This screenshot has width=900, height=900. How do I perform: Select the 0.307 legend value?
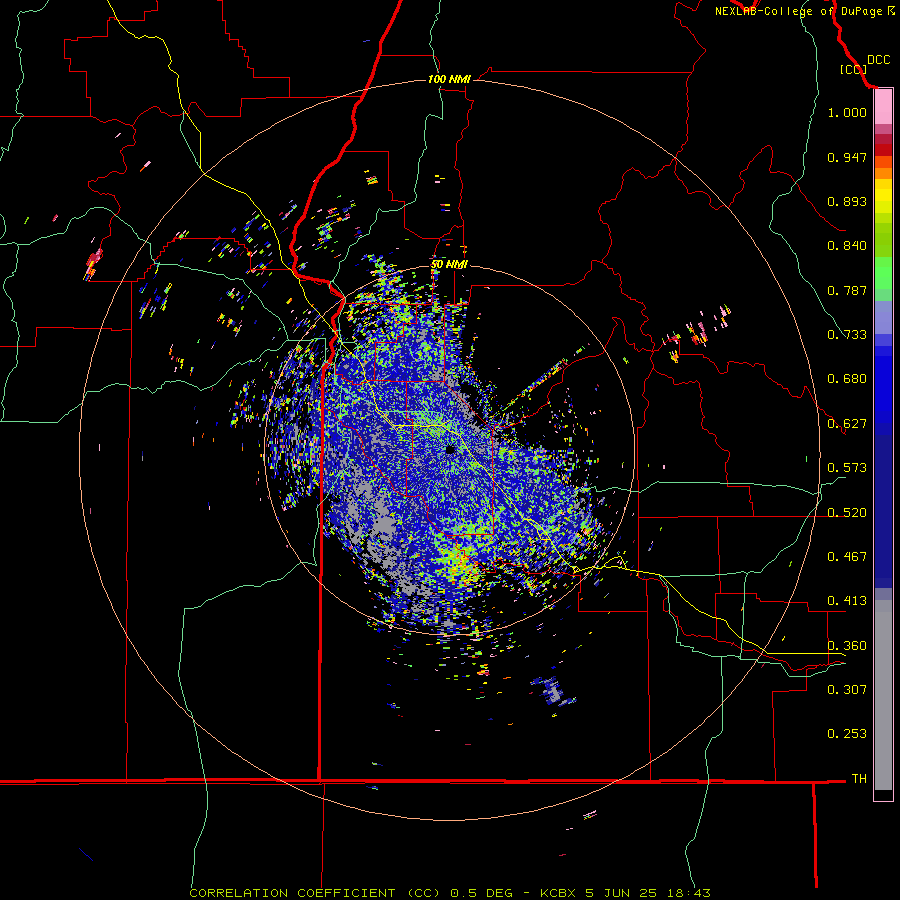[x=847, y=689]
